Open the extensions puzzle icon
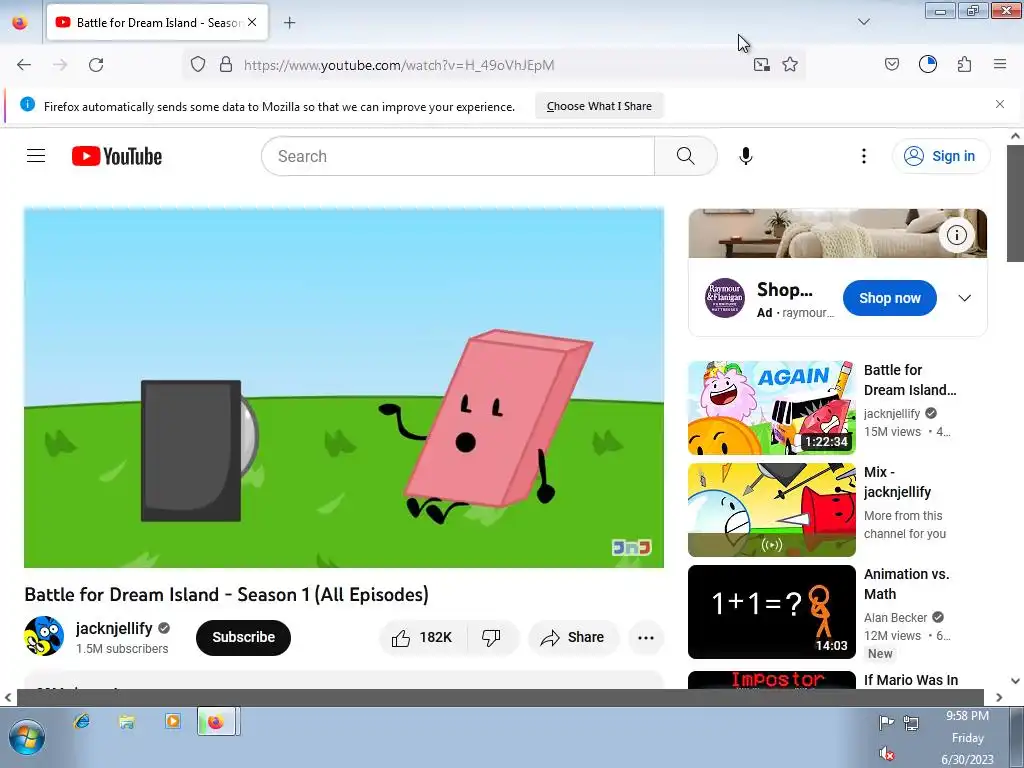This screenshot has width=1024, height=768. click(x=965, y=64)
